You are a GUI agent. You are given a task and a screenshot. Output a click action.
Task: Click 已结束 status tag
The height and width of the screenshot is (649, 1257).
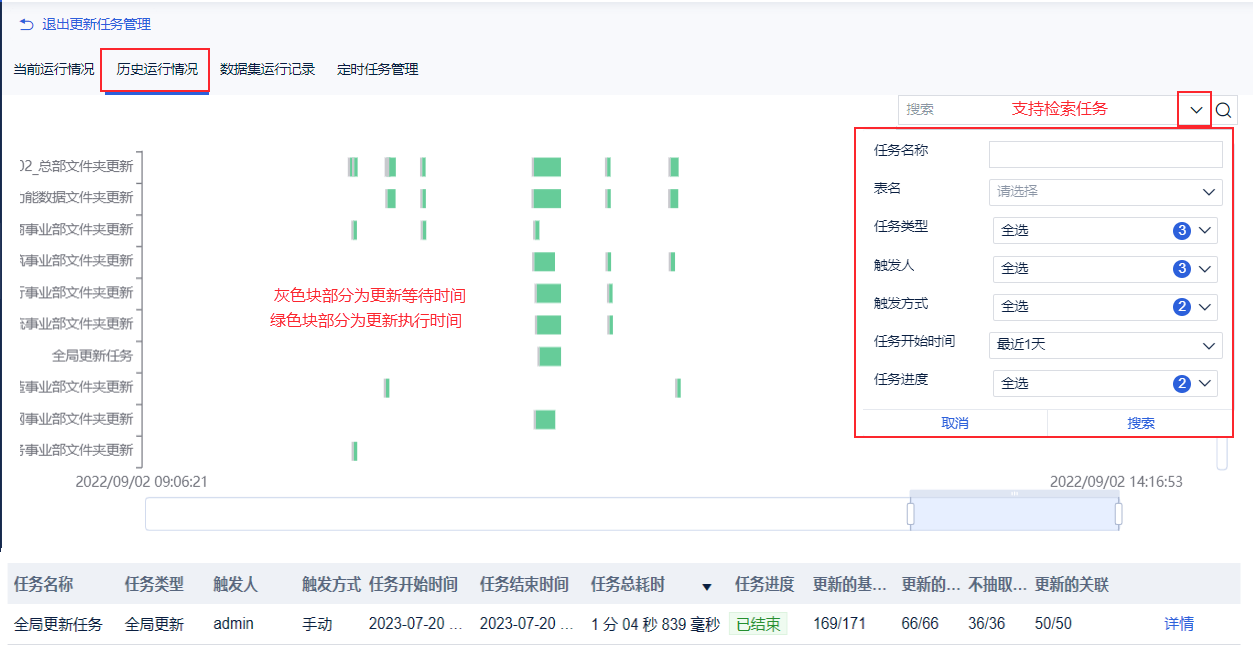coord(758,624)
